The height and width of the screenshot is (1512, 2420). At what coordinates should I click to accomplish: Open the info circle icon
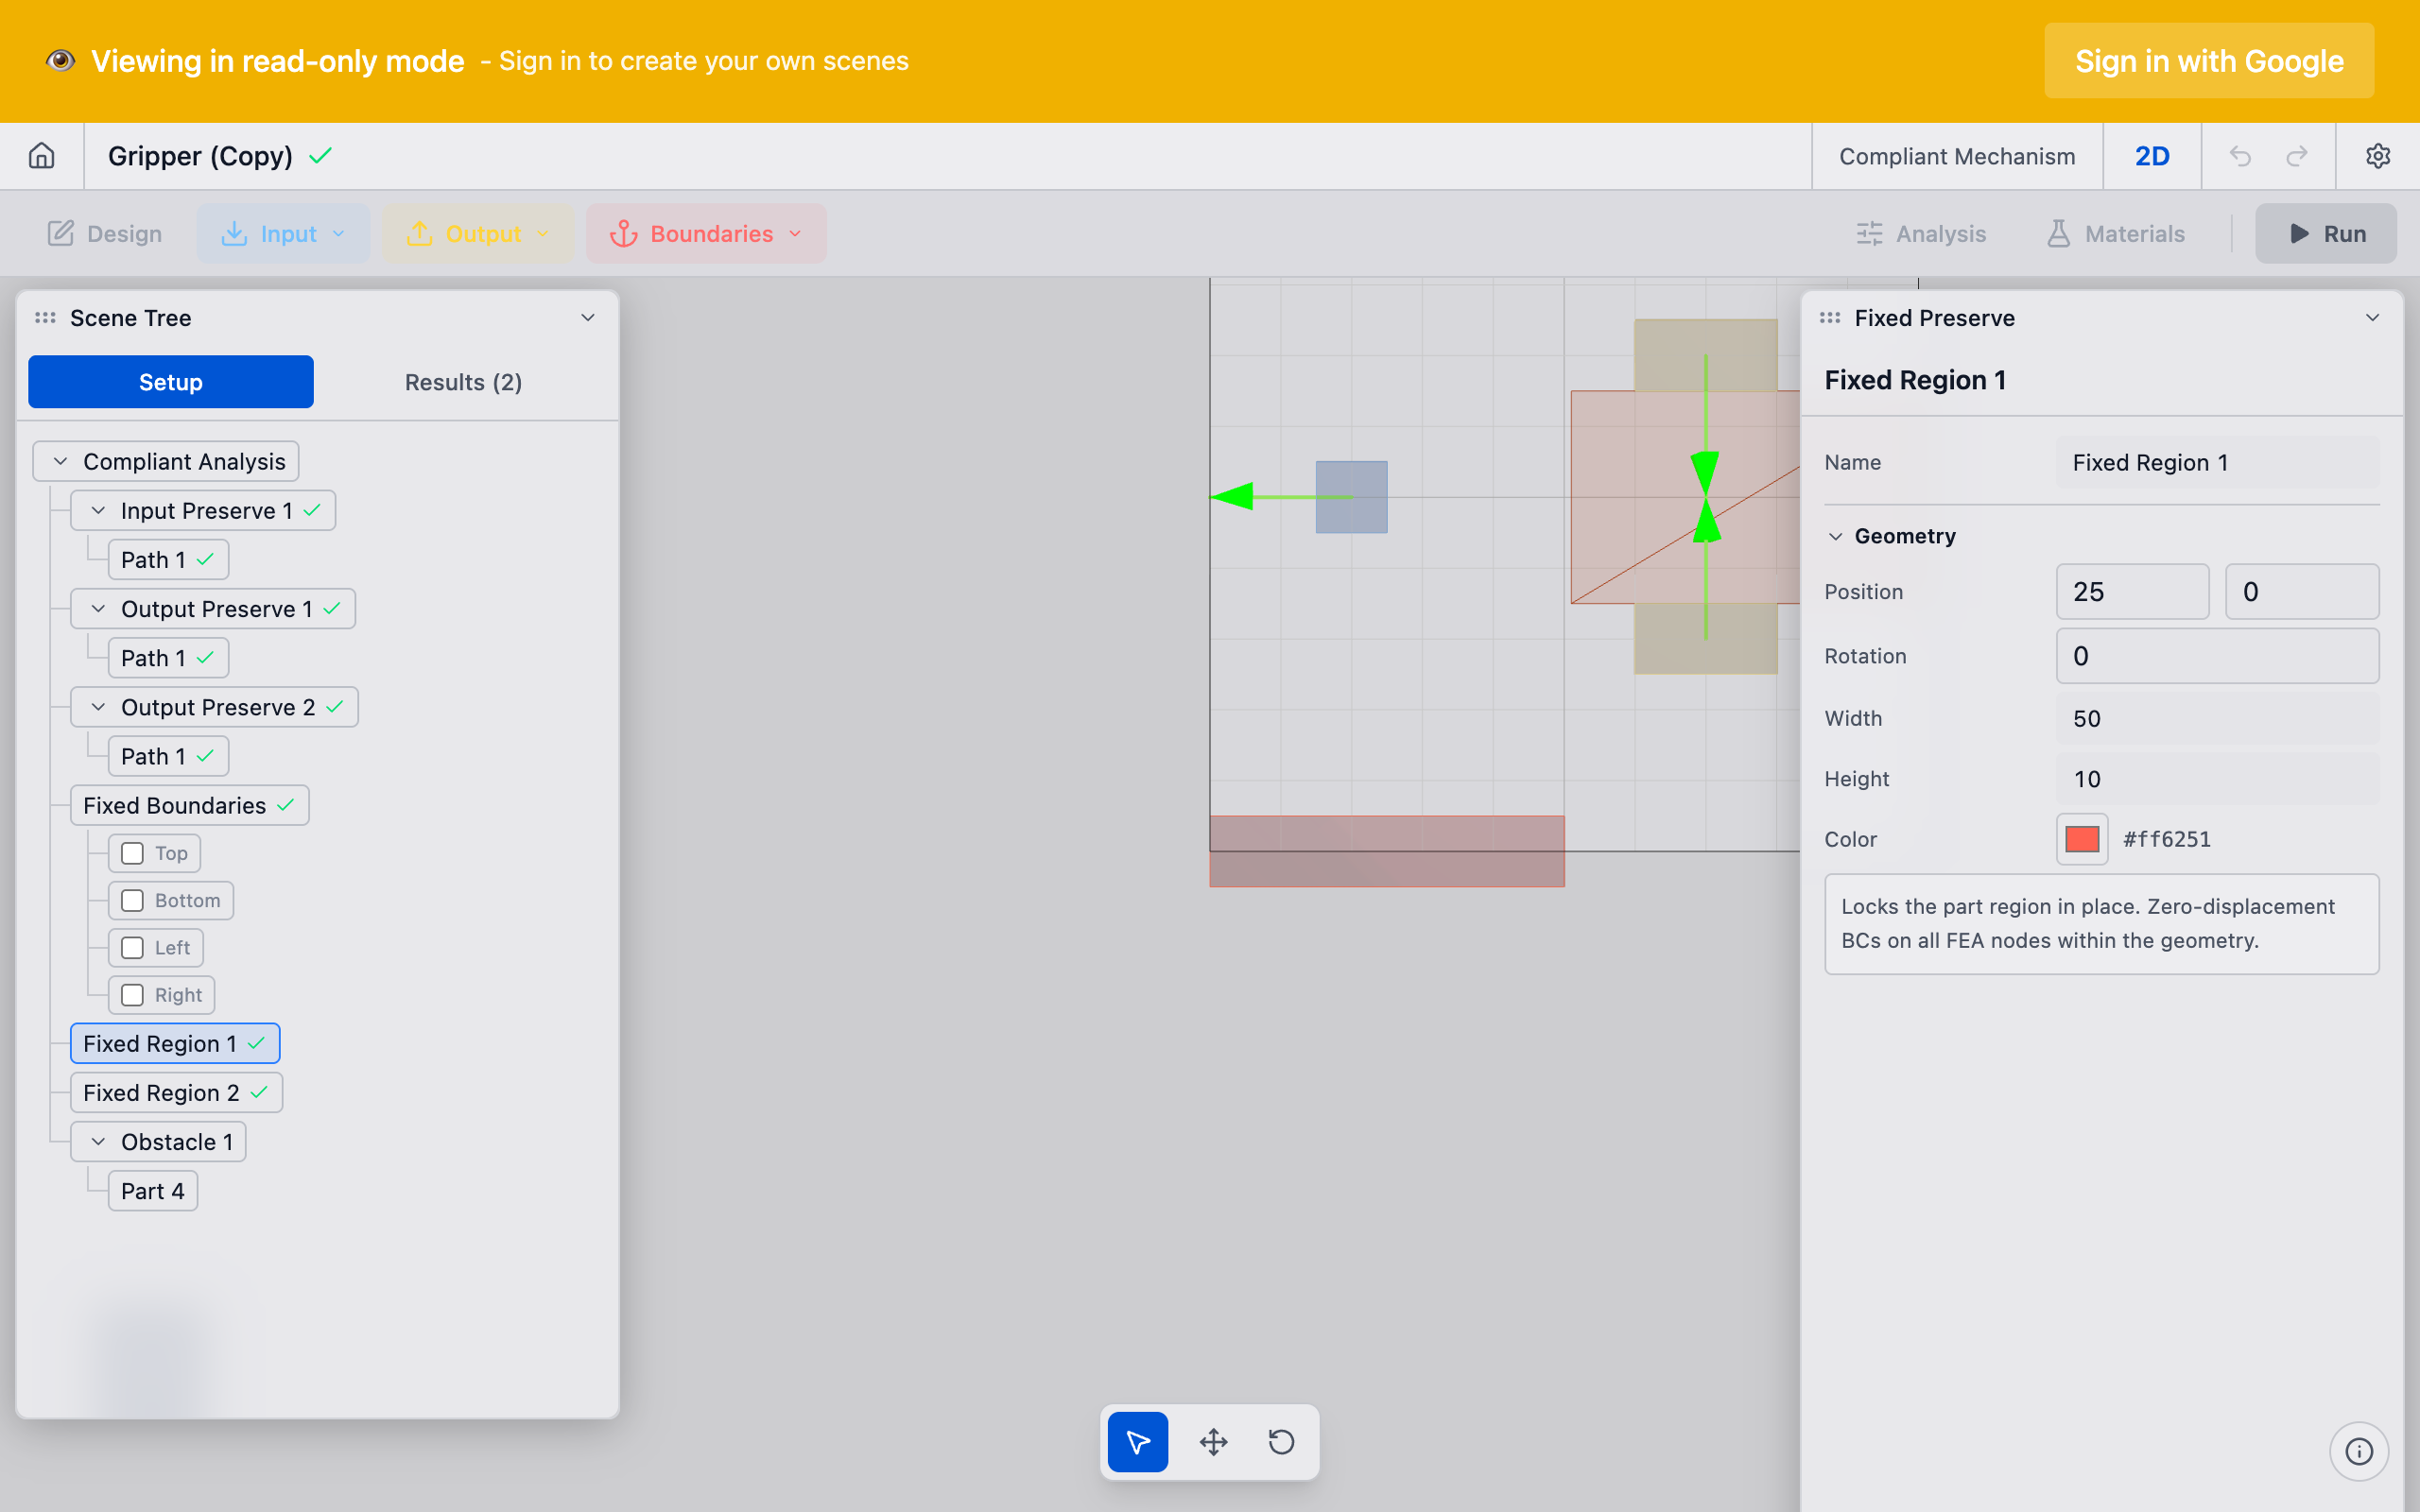(2358, 1451)
